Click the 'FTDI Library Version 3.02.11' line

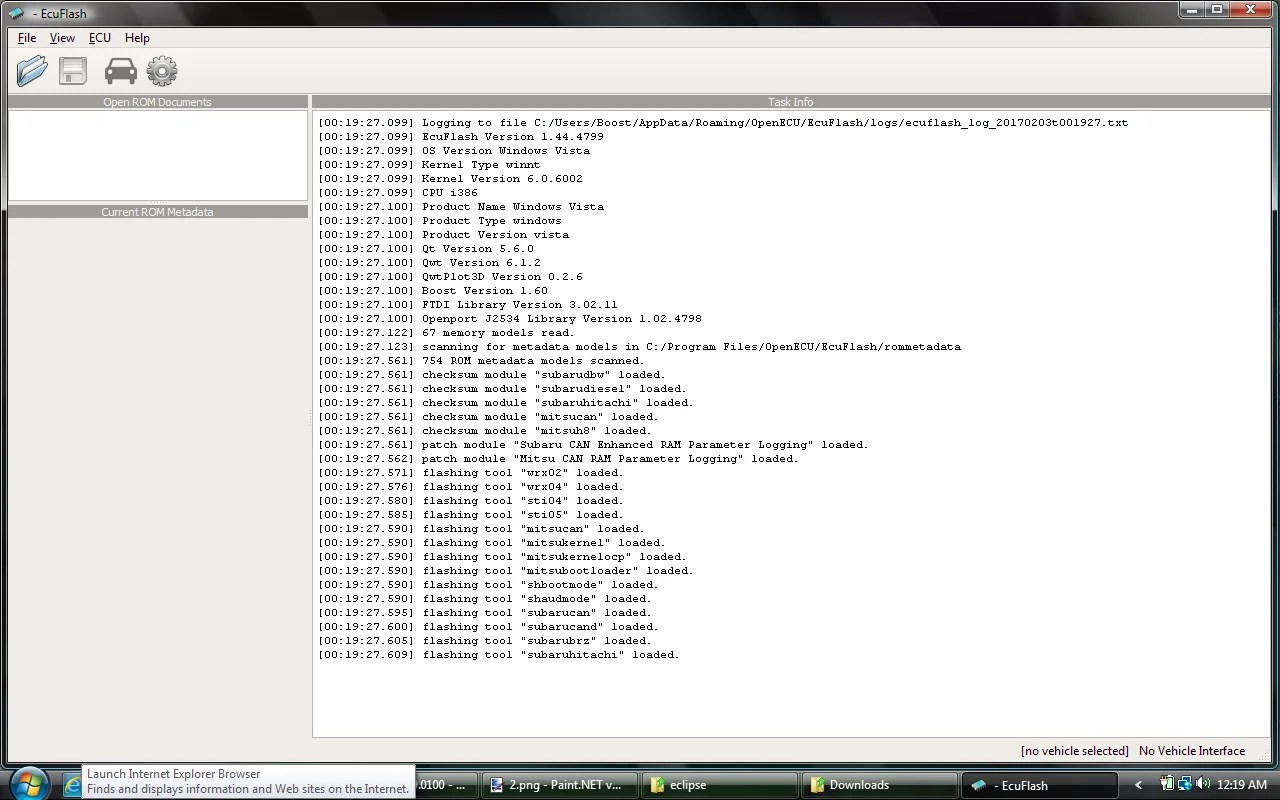coord(468,305)
